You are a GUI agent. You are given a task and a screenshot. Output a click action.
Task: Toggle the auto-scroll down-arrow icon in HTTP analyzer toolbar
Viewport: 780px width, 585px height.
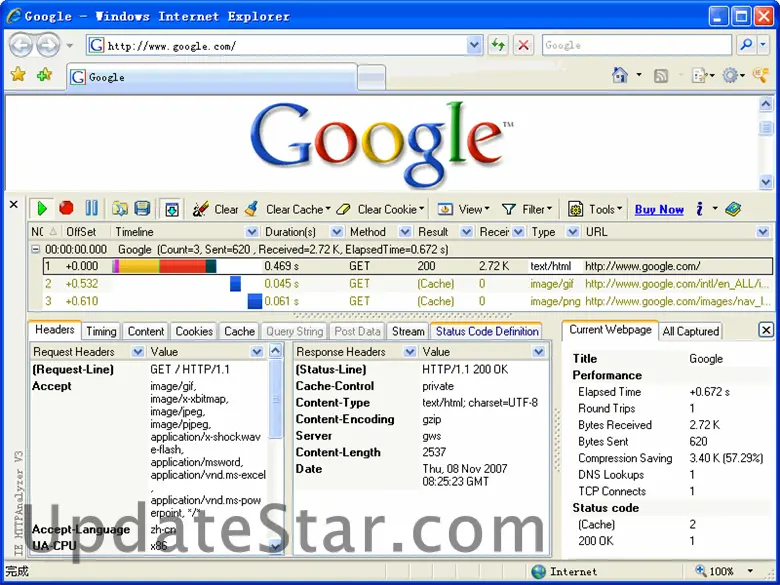(x=172, y=209)
